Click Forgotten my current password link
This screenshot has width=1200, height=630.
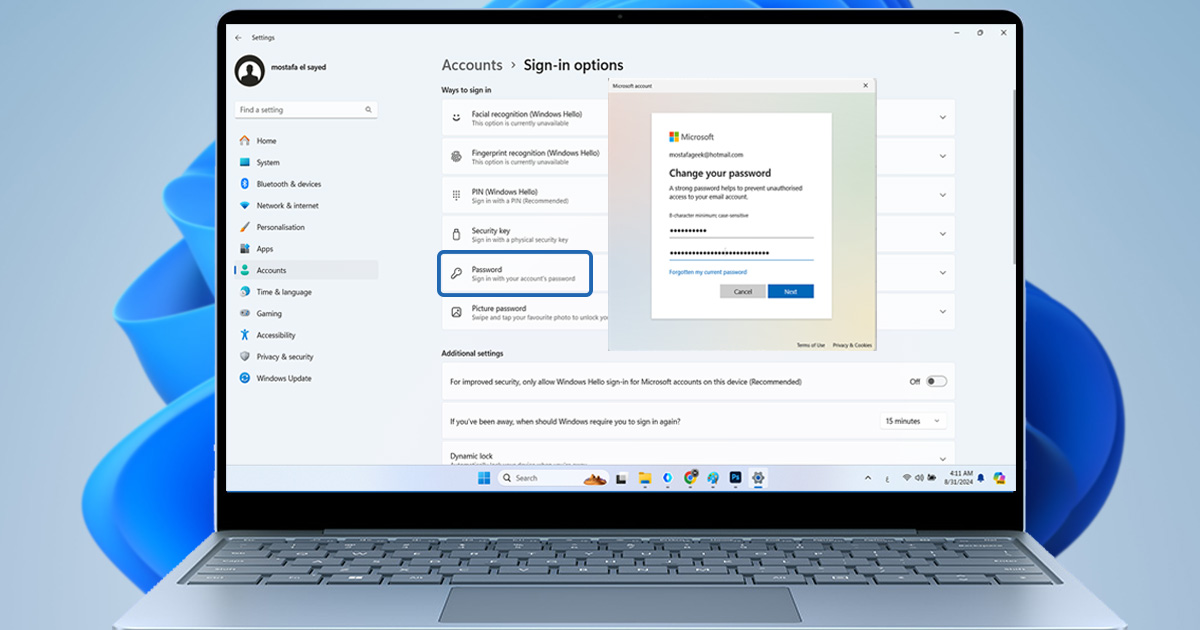(708, 272)
